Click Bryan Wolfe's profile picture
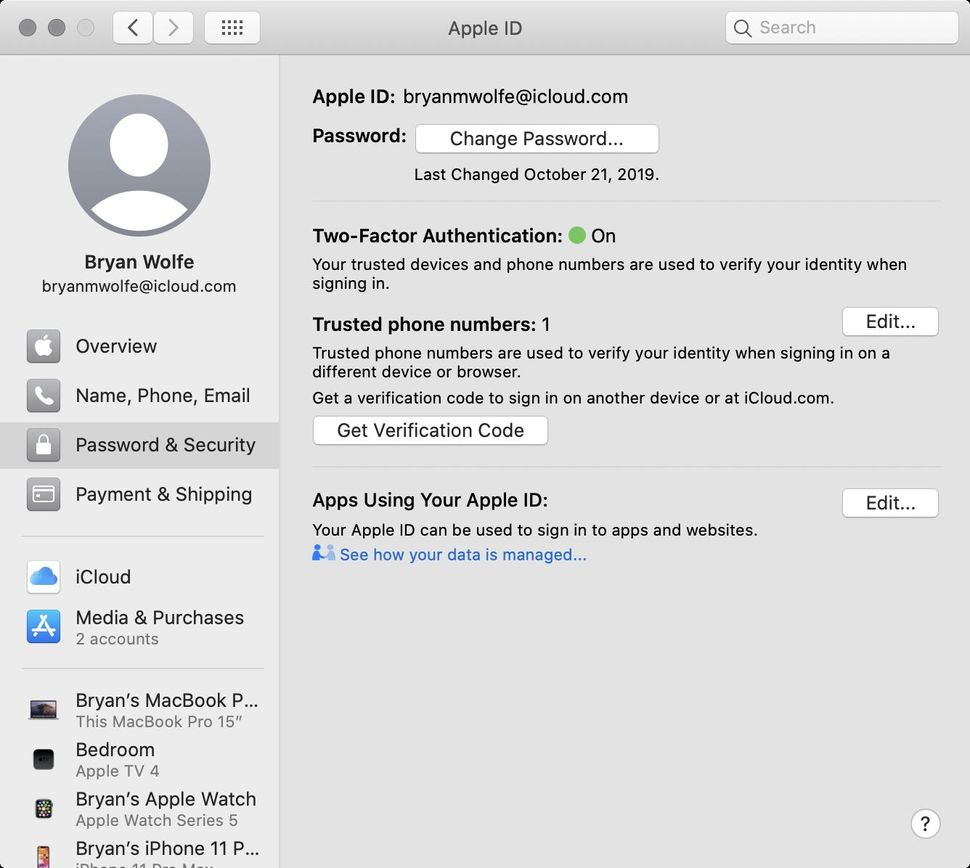This screenshot has height=868, width=970. (138, 166)
